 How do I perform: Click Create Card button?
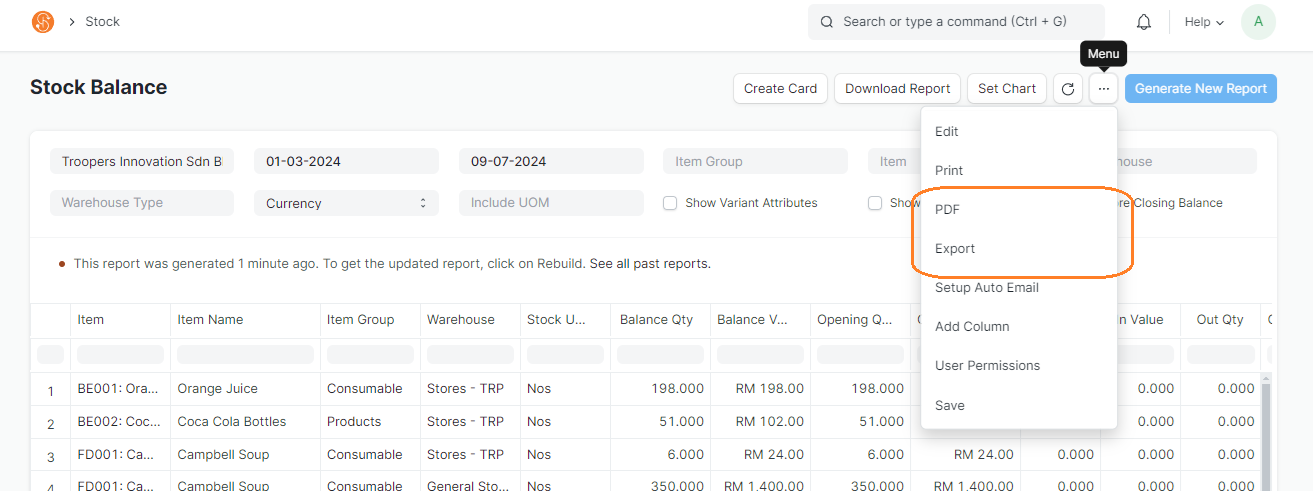coord(781,88)
